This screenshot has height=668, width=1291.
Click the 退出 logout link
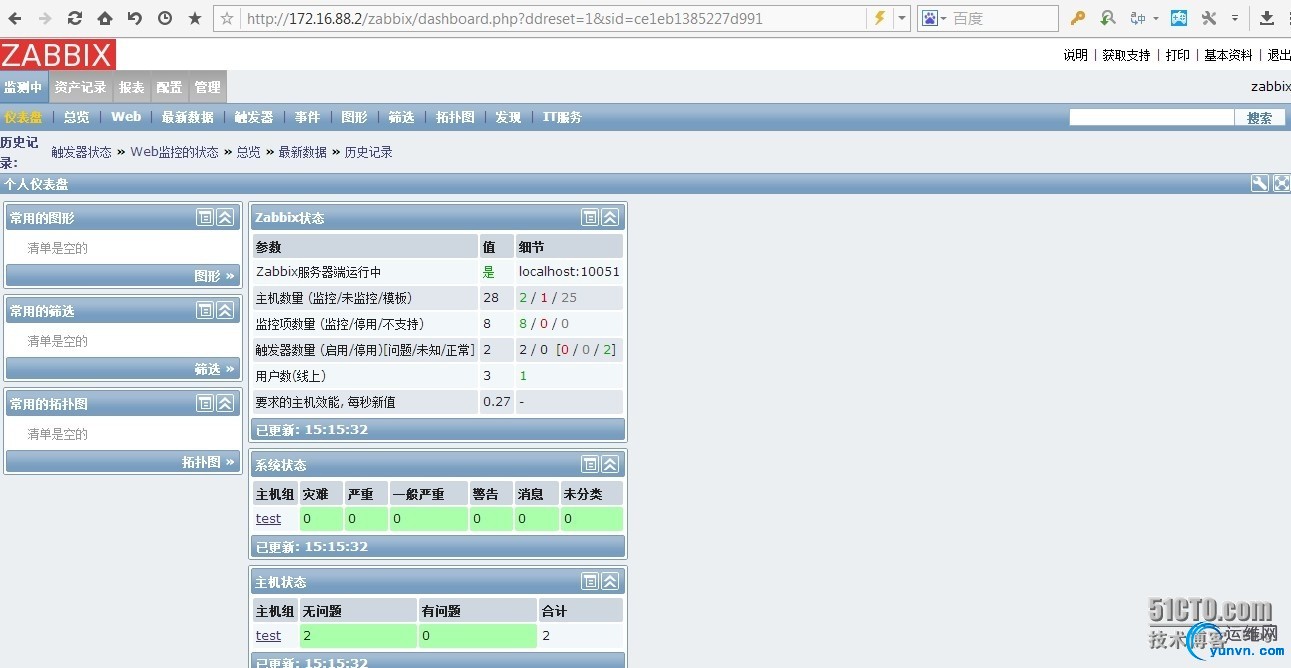[1279, 55]
